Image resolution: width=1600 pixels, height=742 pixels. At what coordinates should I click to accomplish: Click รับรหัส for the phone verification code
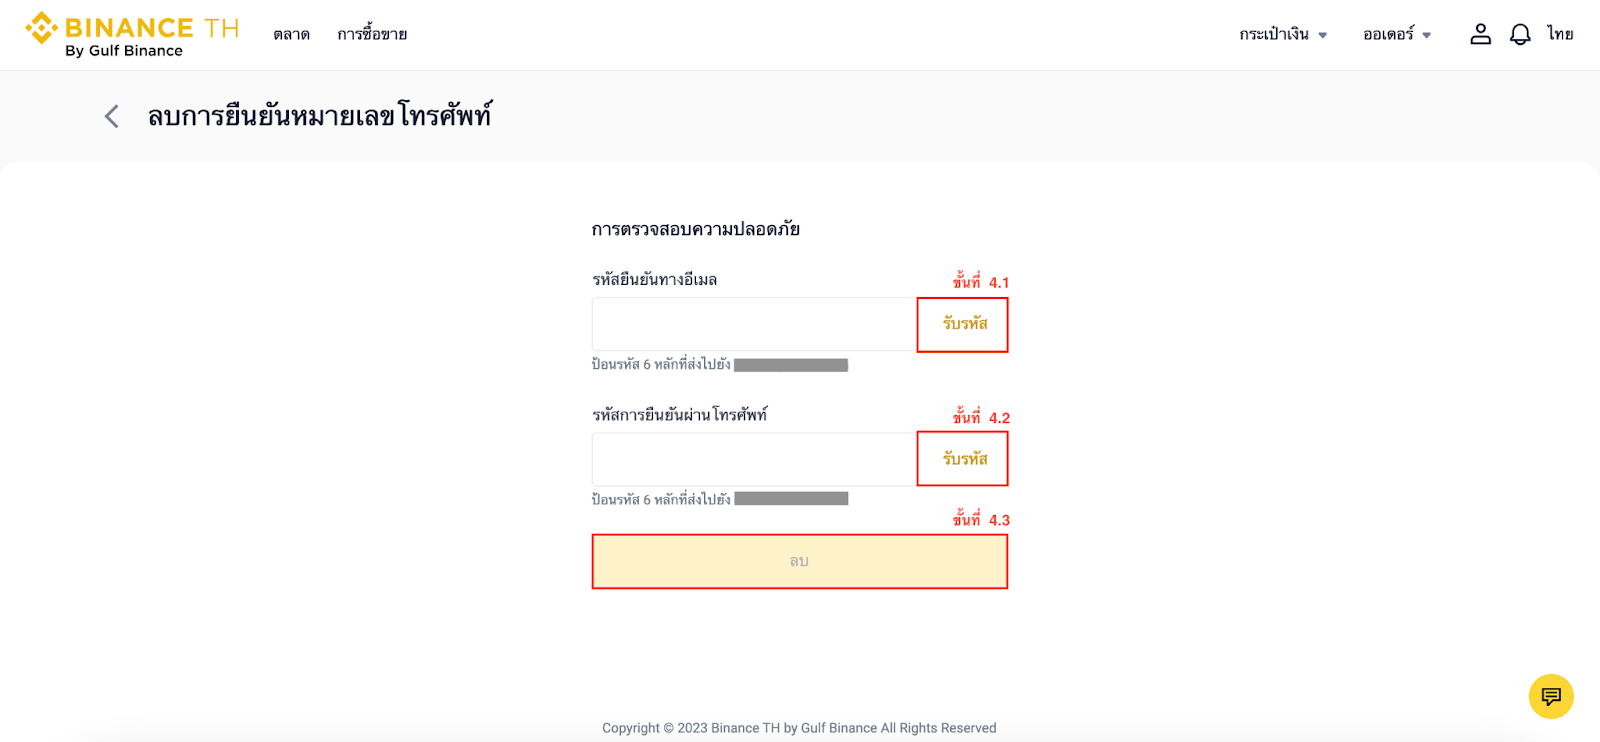[x=964, y=459]
